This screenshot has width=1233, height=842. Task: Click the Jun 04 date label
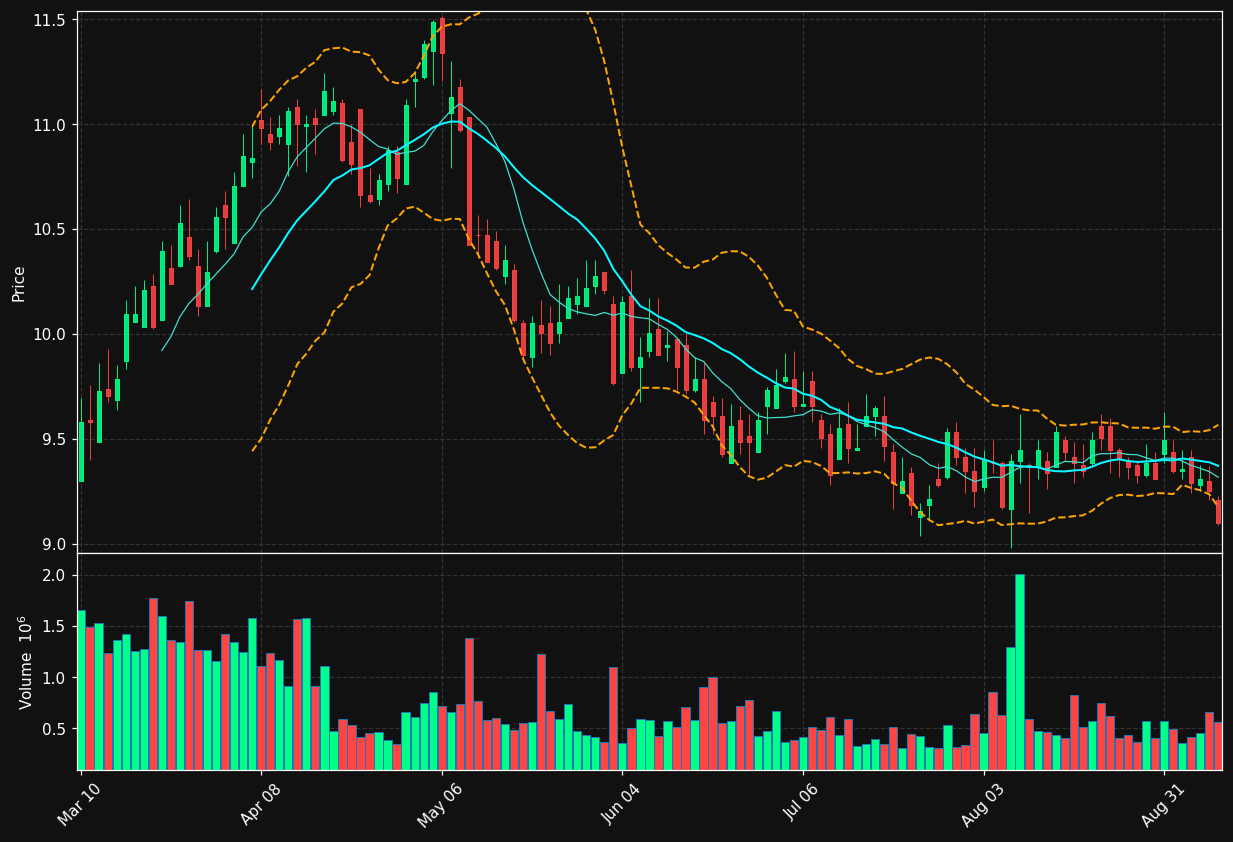pyautogui.click(x=620, y=805)
